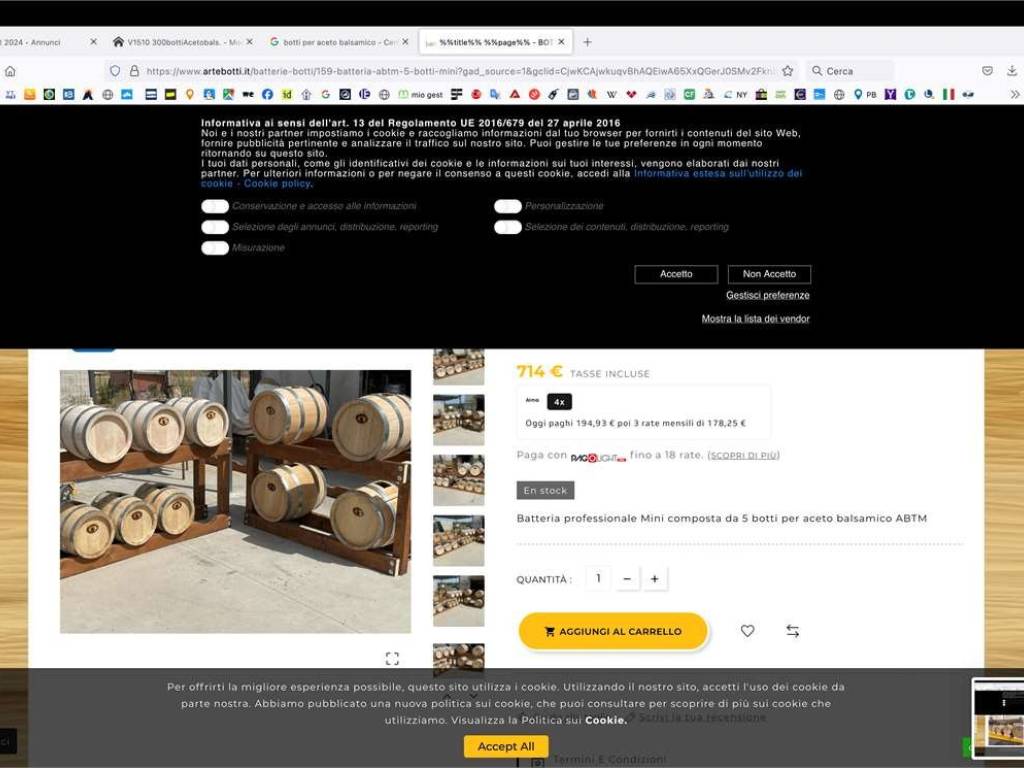
Task: Toggle Conservazione e accesso alle informazioni
Action: [214, 205]
